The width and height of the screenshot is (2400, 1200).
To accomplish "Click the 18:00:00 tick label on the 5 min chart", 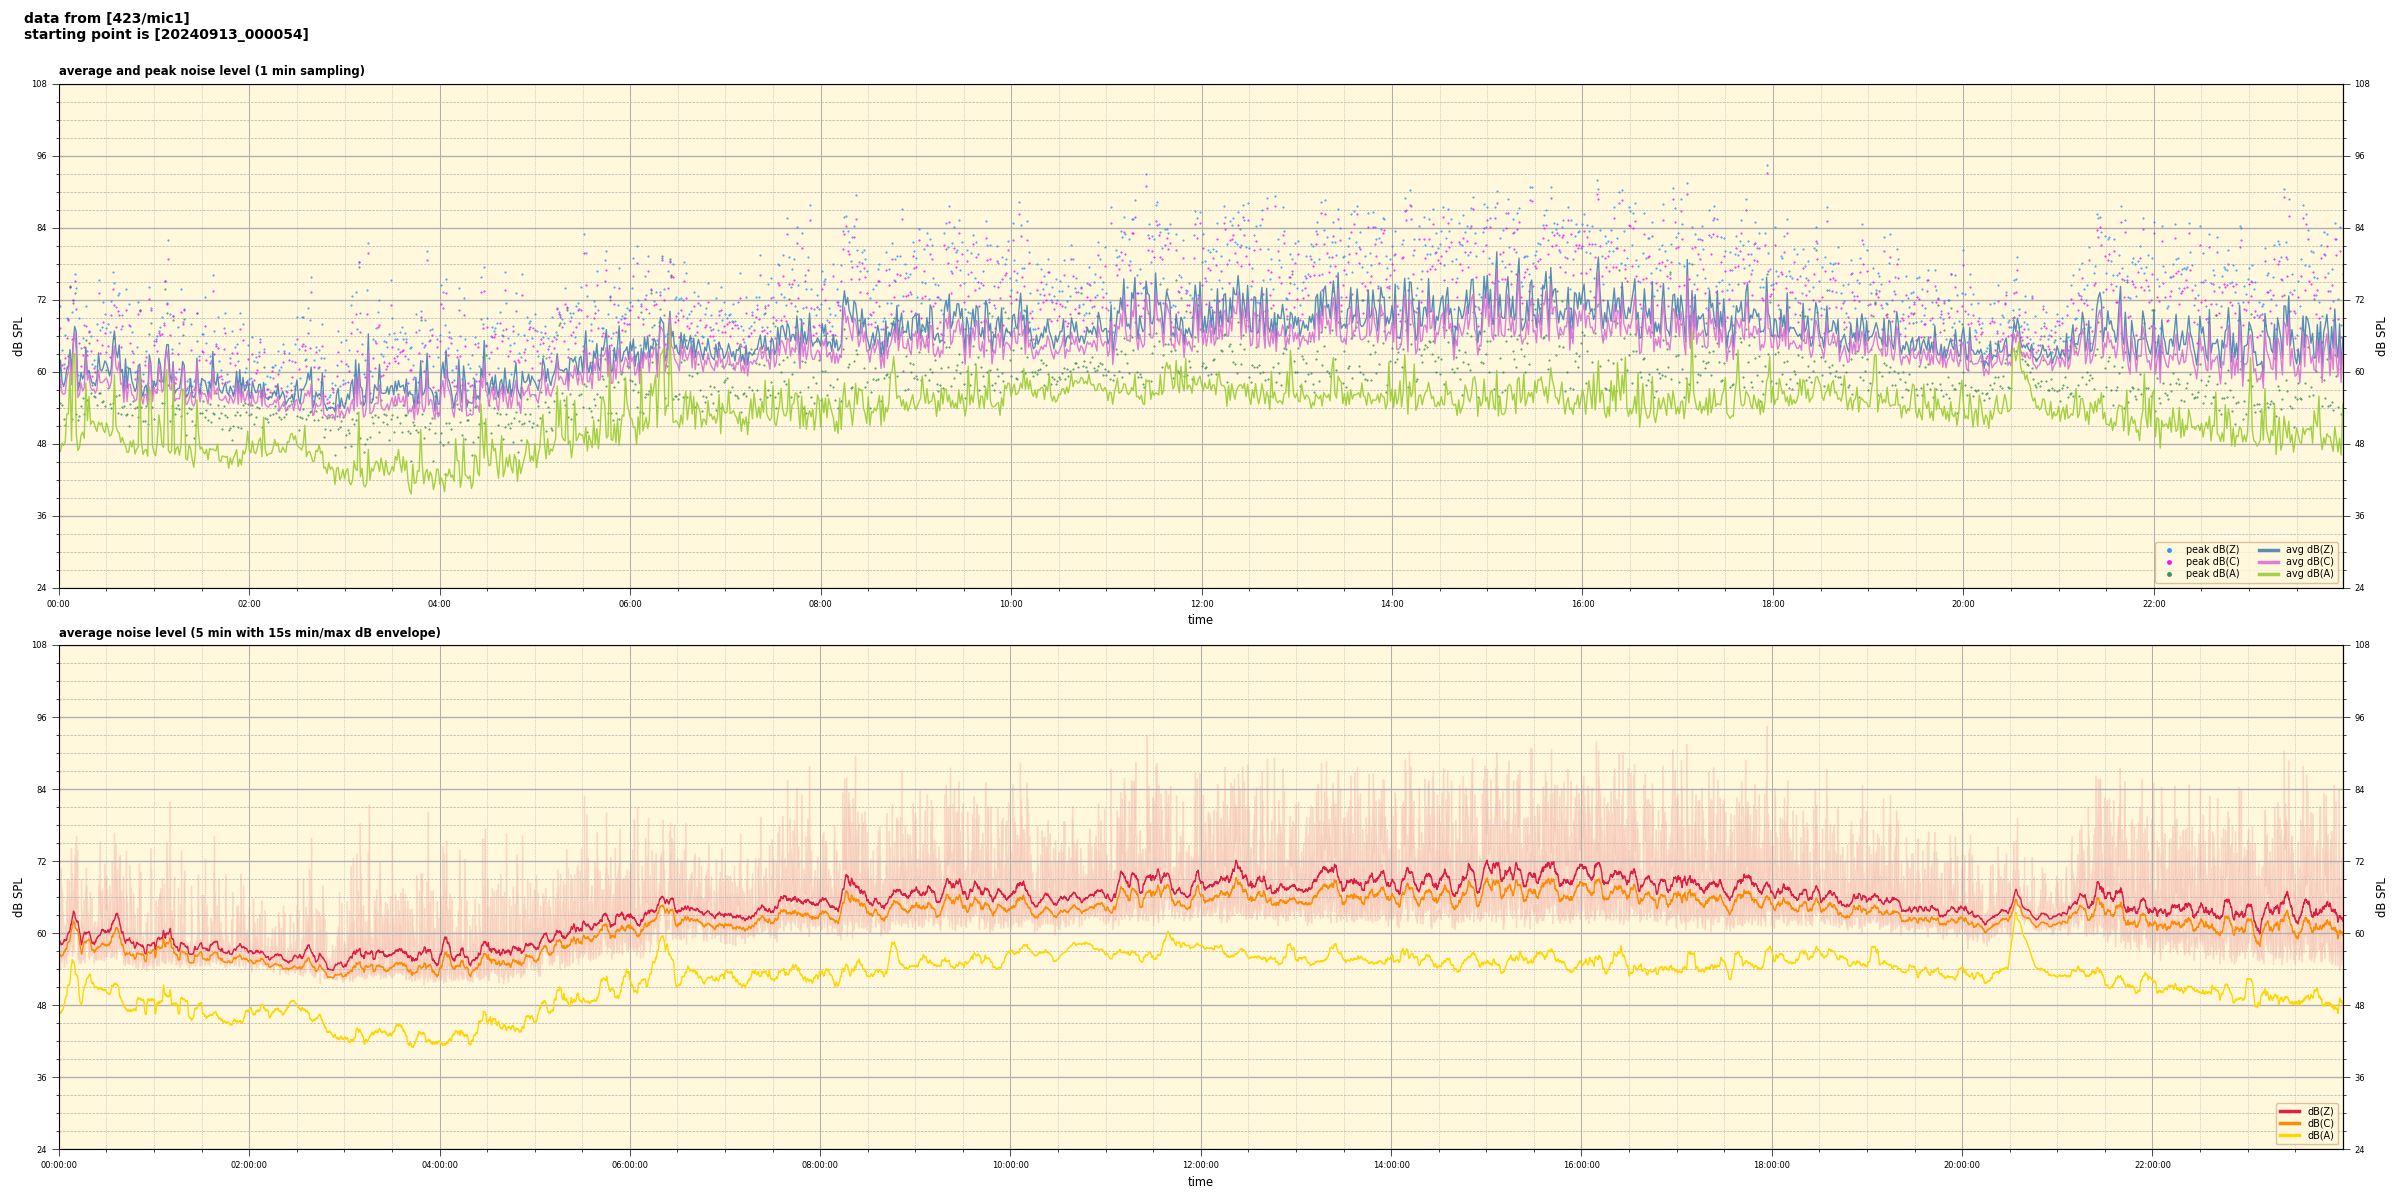I will (x=1772, y=1165).
